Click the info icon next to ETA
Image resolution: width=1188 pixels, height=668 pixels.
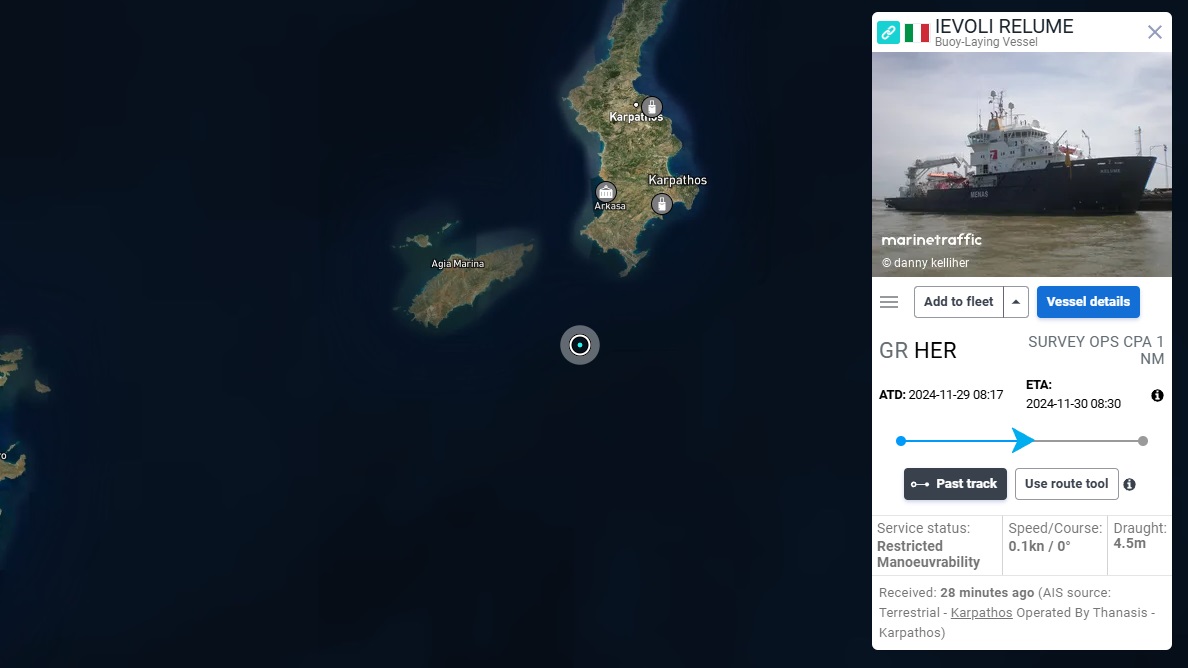pyautogui.click(x=1157, y=395)
